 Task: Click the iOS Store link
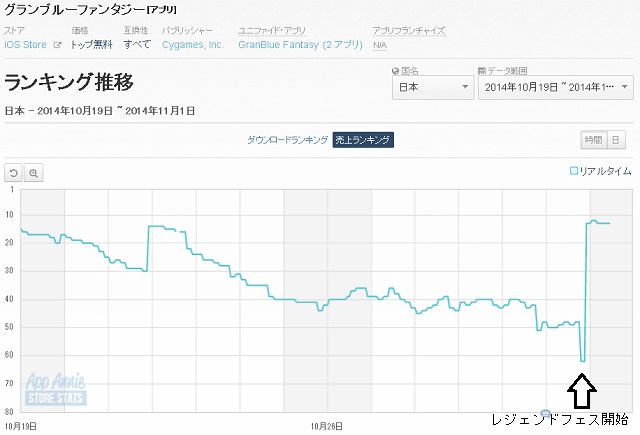(25, 45)
